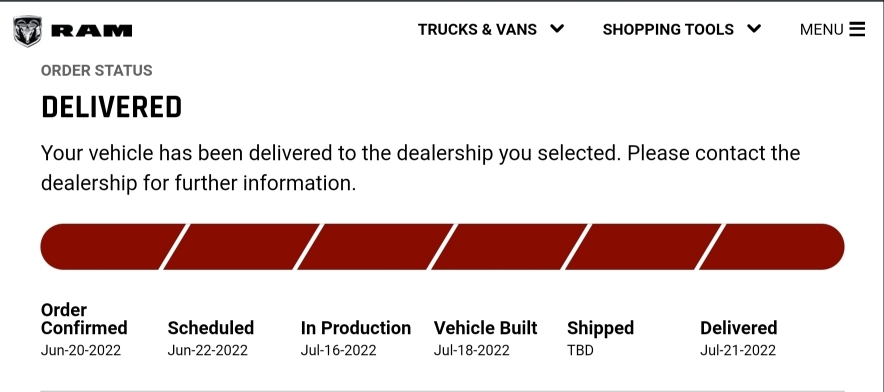Click the Order Confirmed step label

pos(84,319)
